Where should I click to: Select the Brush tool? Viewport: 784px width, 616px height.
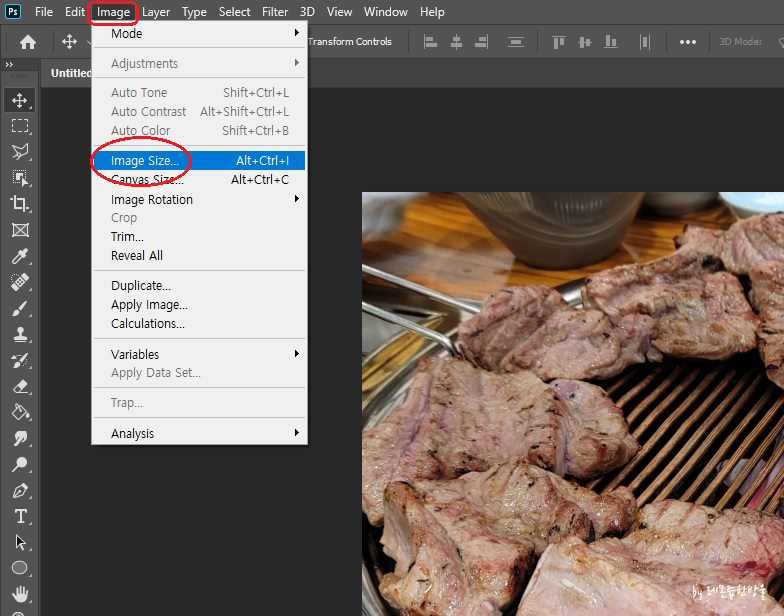click(x=20, y=308)
